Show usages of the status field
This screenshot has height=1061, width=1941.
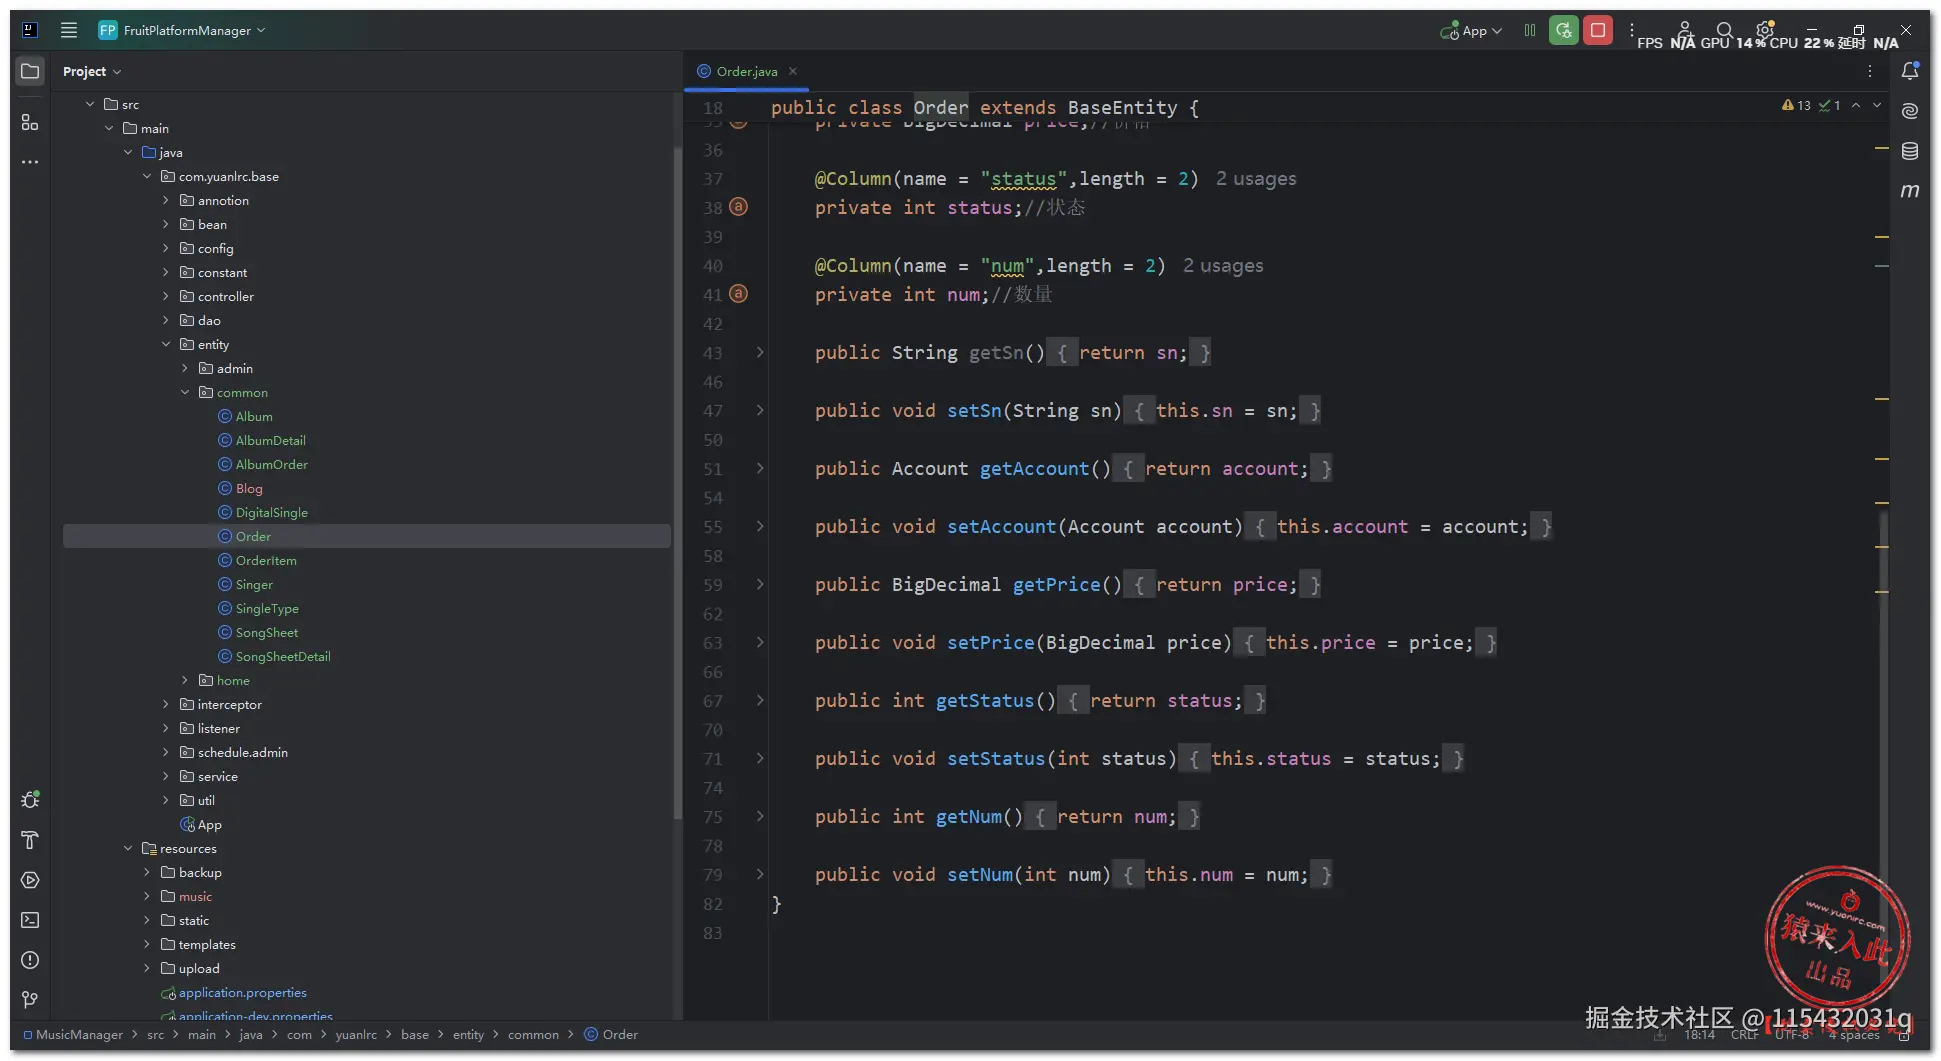point(1256,178)
